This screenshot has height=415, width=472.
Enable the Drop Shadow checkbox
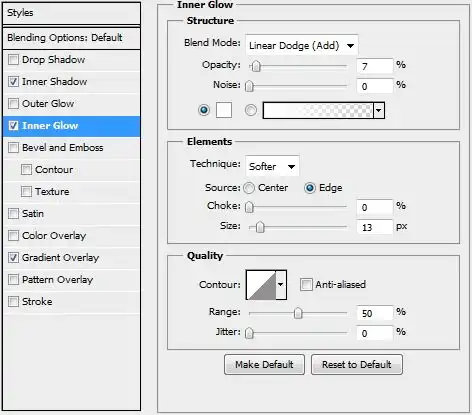[13, 60]
